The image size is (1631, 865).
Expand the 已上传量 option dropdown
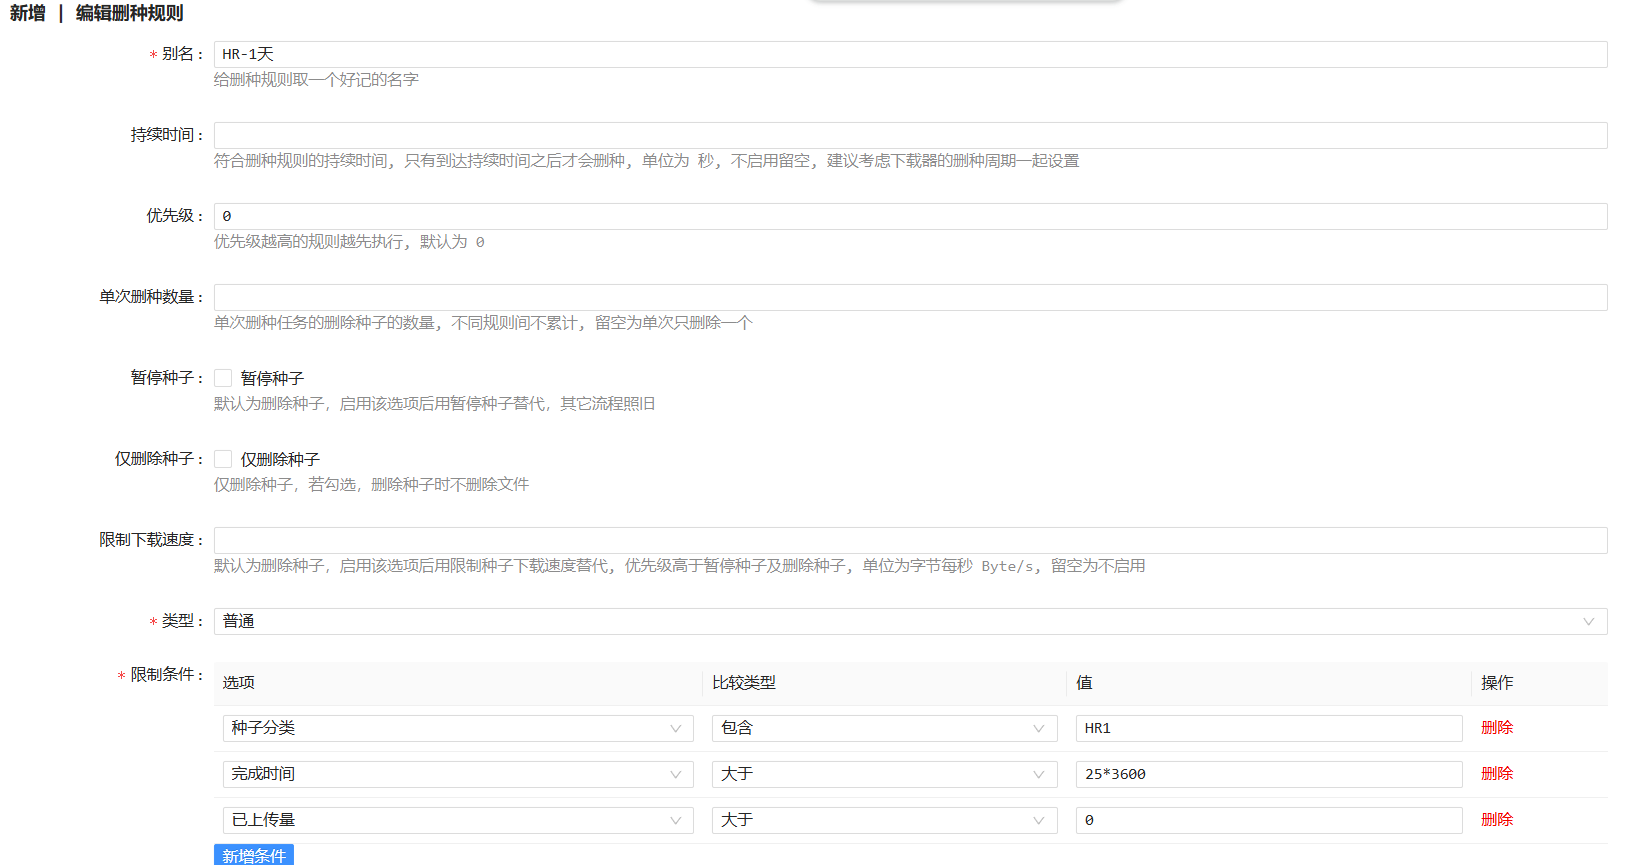coord(457,820)
